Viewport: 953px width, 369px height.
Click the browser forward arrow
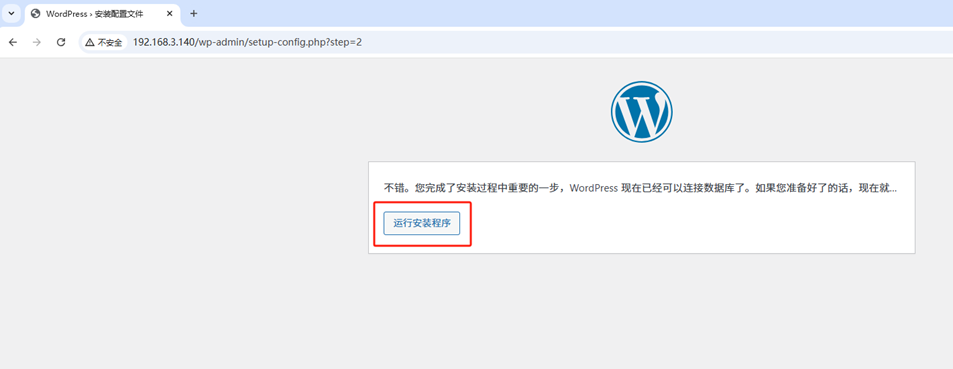[x=36, y=43]
